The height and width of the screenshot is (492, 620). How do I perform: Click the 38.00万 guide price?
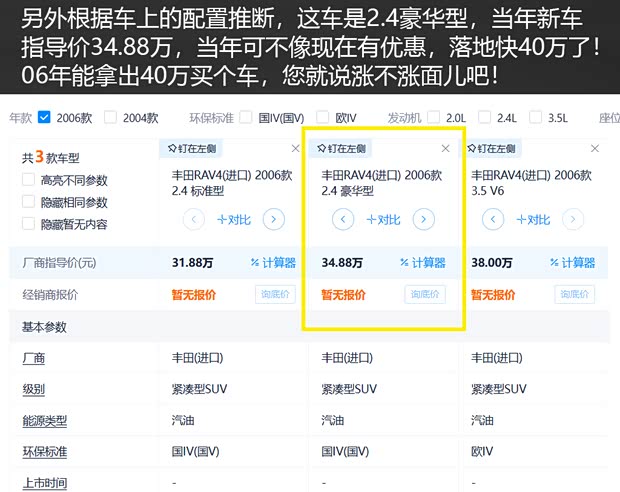pyautogui.click(x=491, y=263)
